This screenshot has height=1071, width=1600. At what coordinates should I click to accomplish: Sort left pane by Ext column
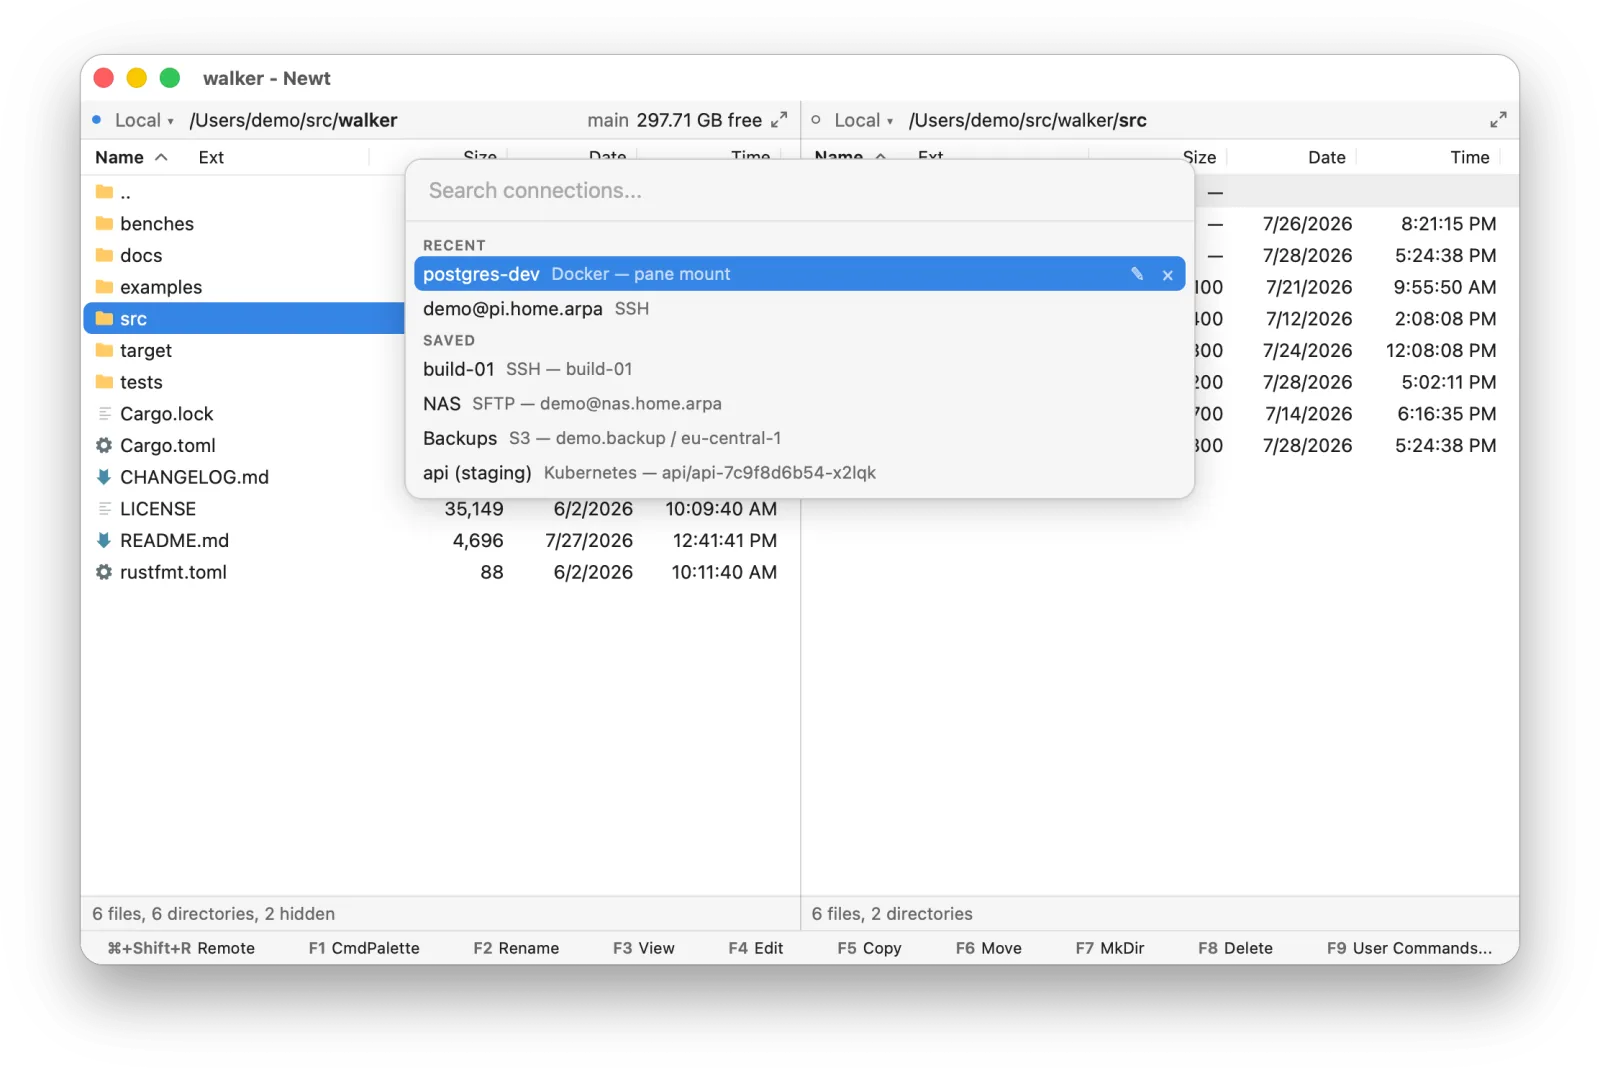(x=211, y=157)
